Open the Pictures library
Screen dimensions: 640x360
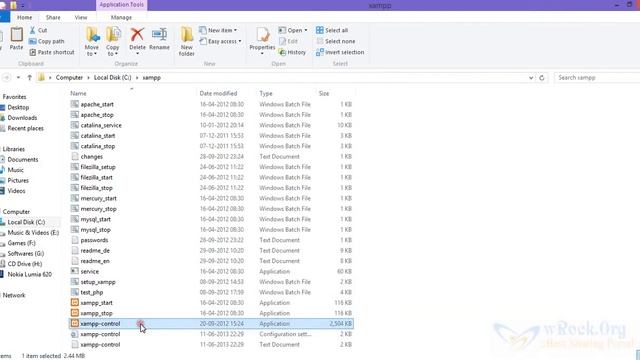pyautogui.click(x=18, y=180)
